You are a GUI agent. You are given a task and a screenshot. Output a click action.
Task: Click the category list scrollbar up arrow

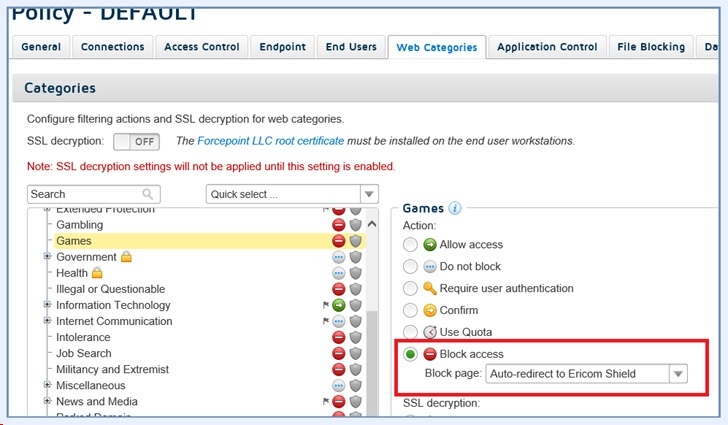tap(373, 223)
